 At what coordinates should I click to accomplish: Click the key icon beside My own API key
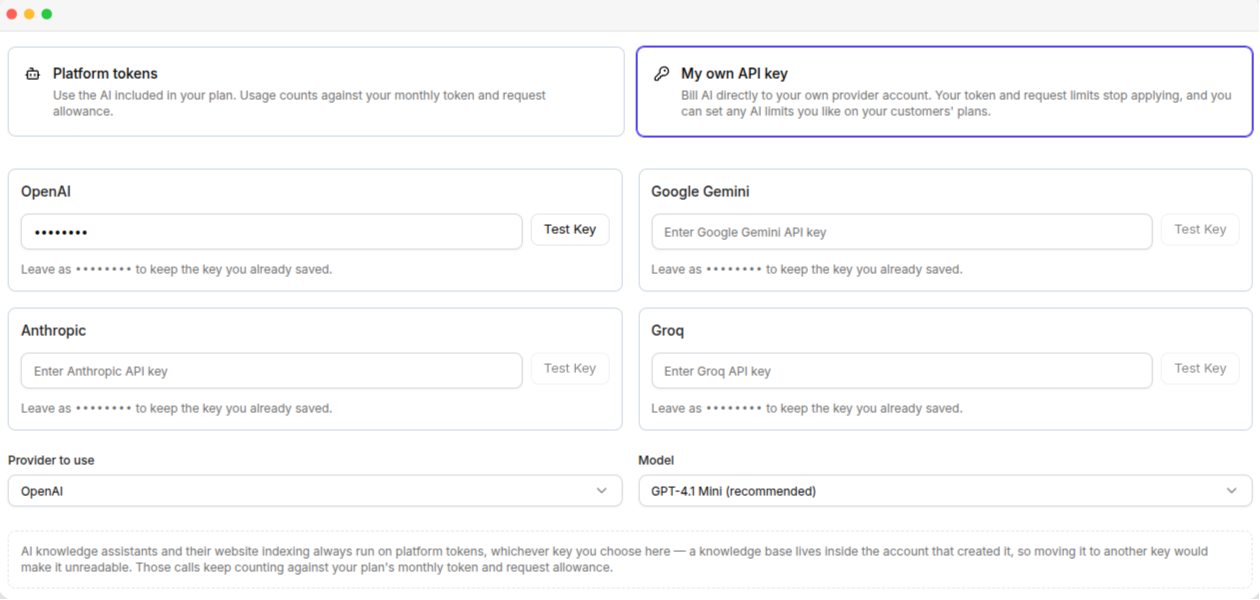661,74
